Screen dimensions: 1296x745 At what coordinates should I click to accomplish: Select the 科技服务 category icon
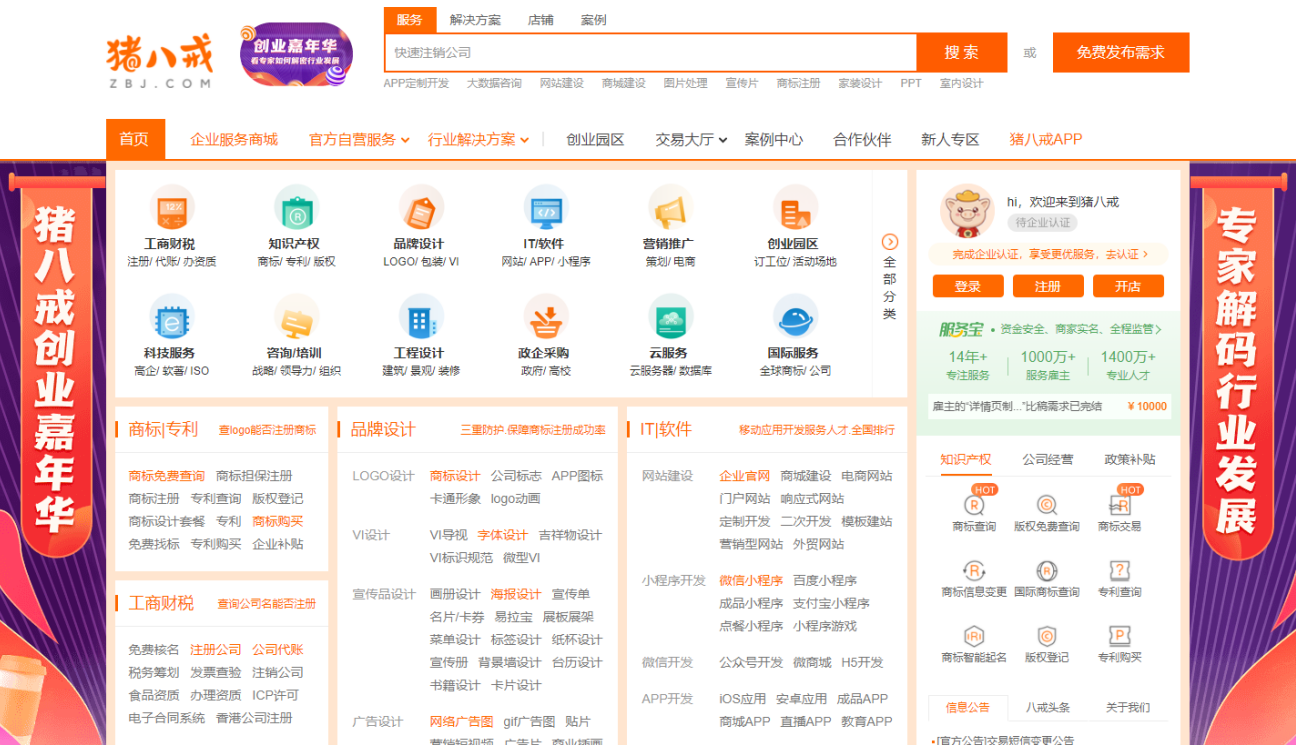[172, 319]
